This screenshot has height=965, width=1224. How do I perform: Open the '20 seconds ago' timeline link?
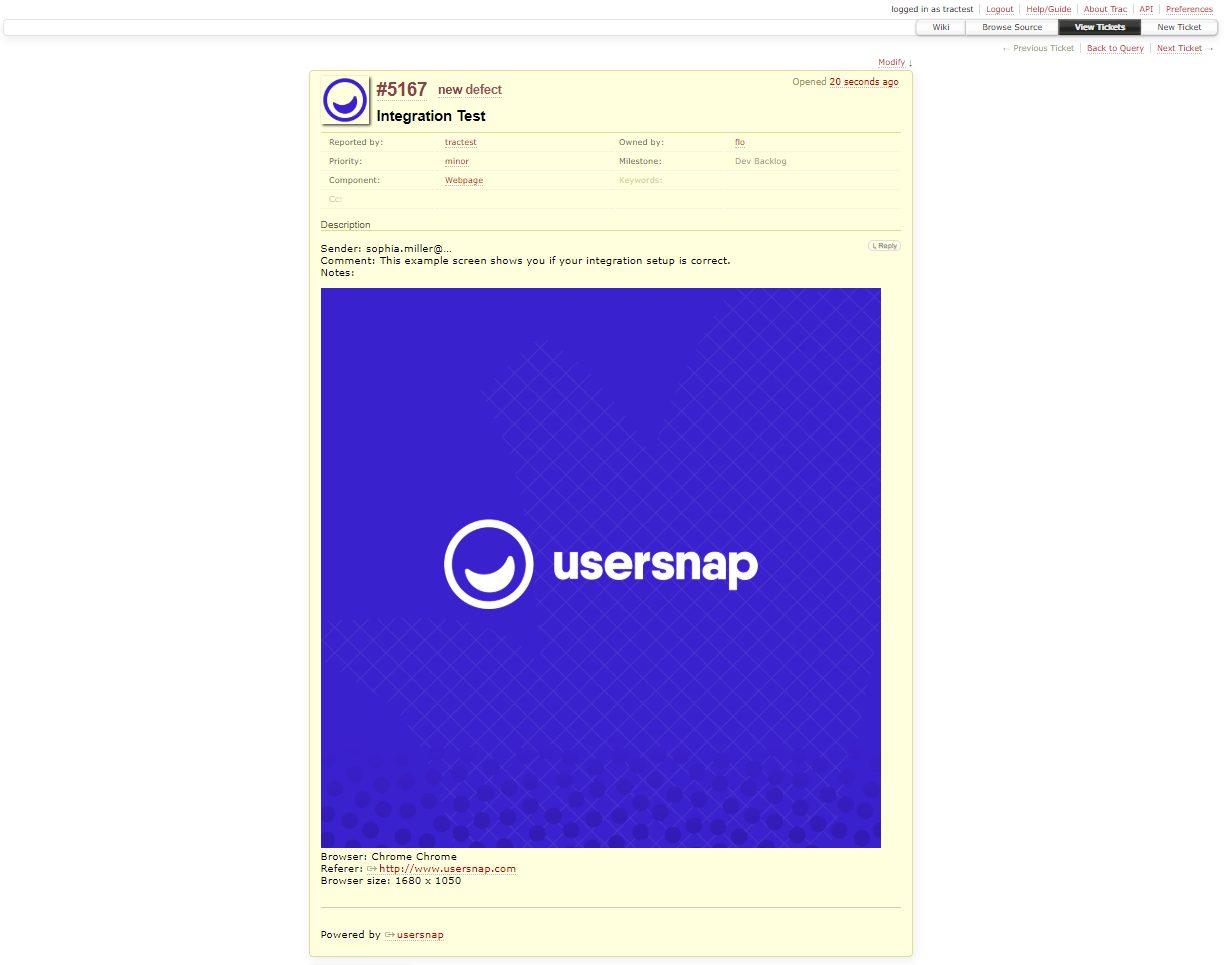coord(864,82)
